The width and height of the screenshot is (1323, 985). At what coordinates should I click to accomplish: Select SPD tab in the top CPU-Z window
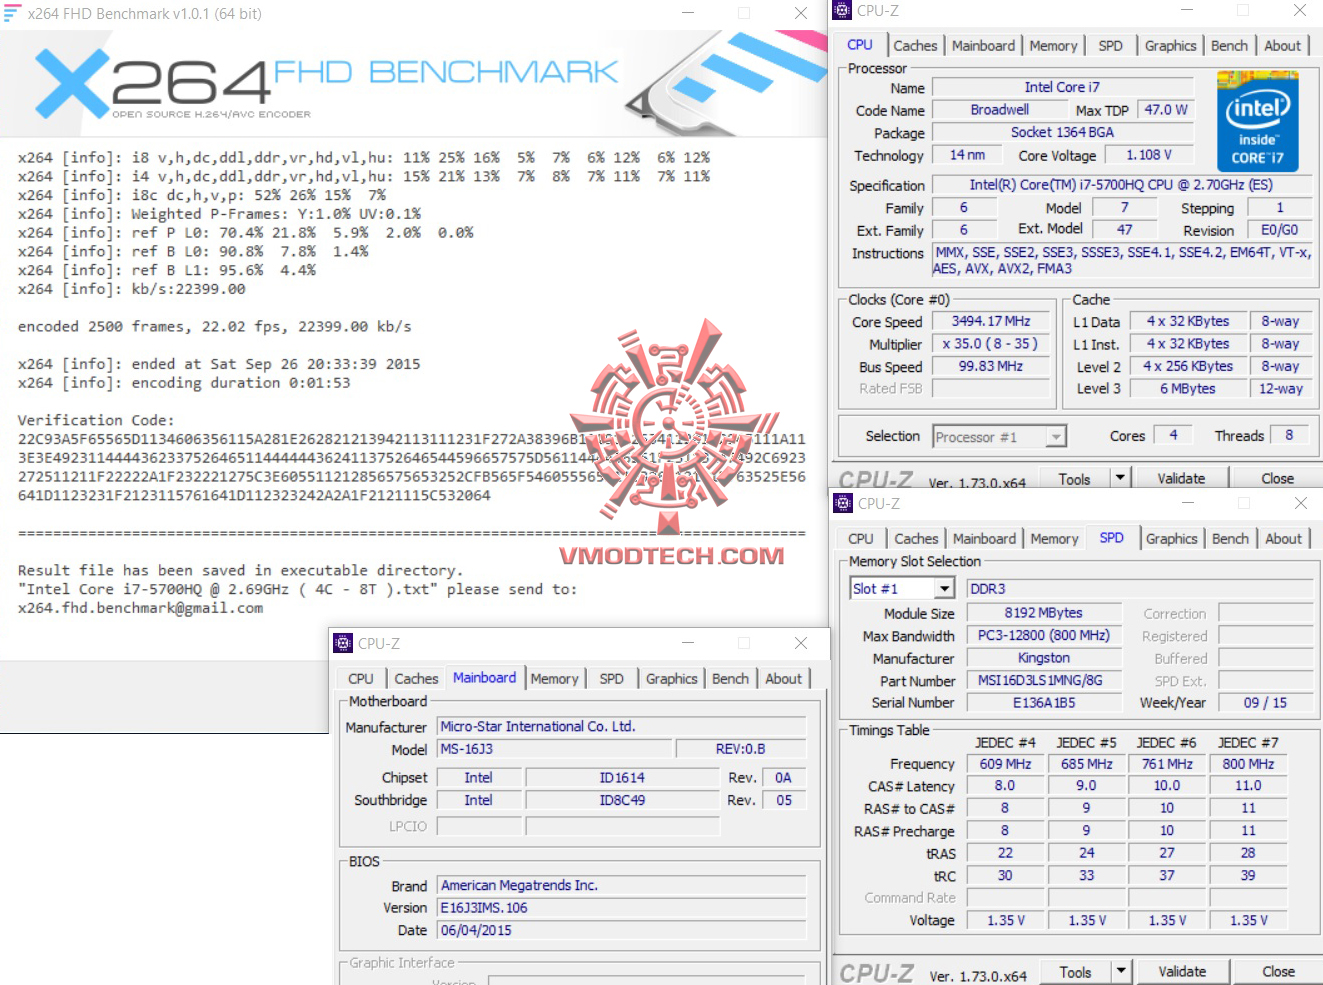coord(1110,46)
